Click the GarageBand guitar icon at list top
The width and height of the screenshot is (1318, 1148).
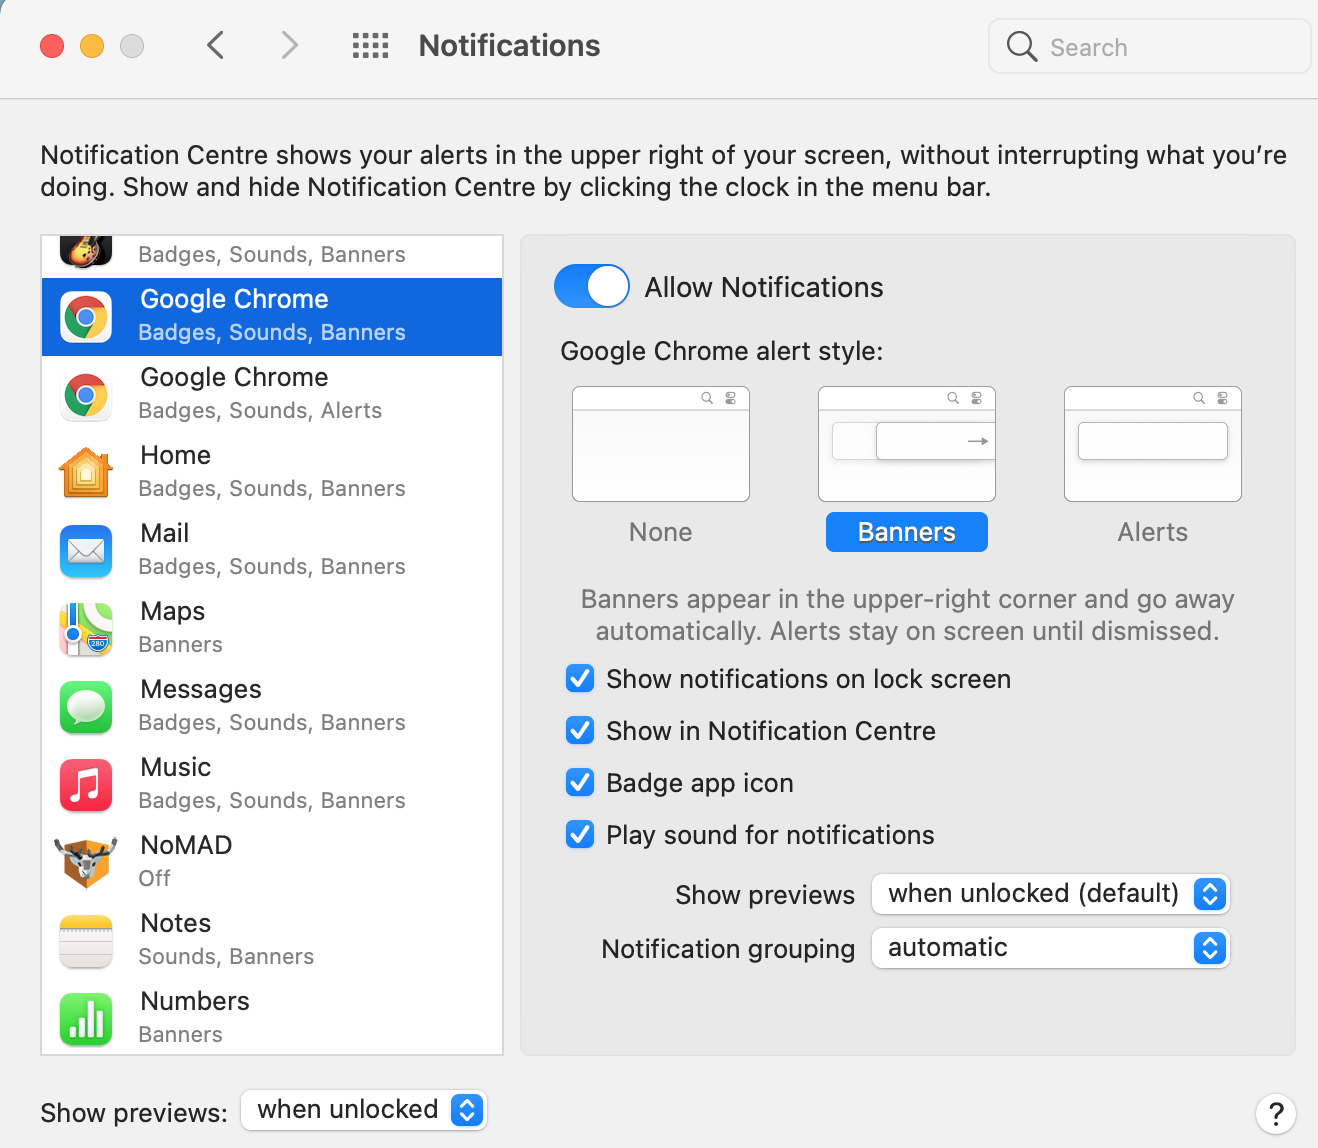[x=86, y=251]
